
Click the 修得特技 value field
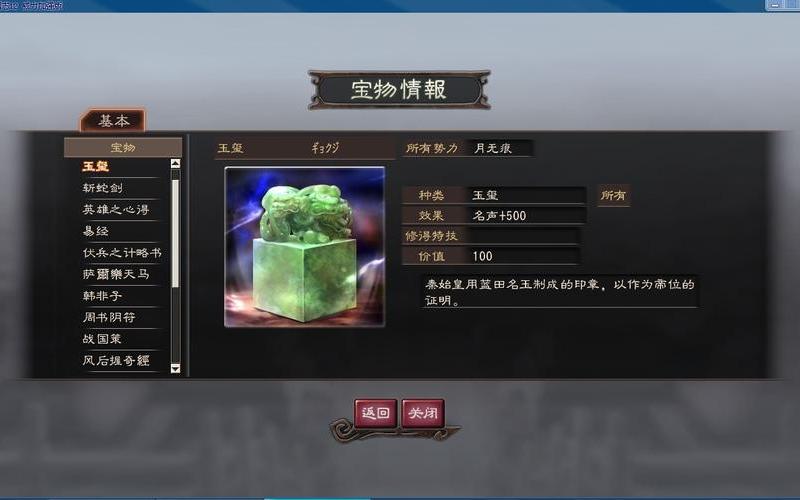[x=523, y=236]
